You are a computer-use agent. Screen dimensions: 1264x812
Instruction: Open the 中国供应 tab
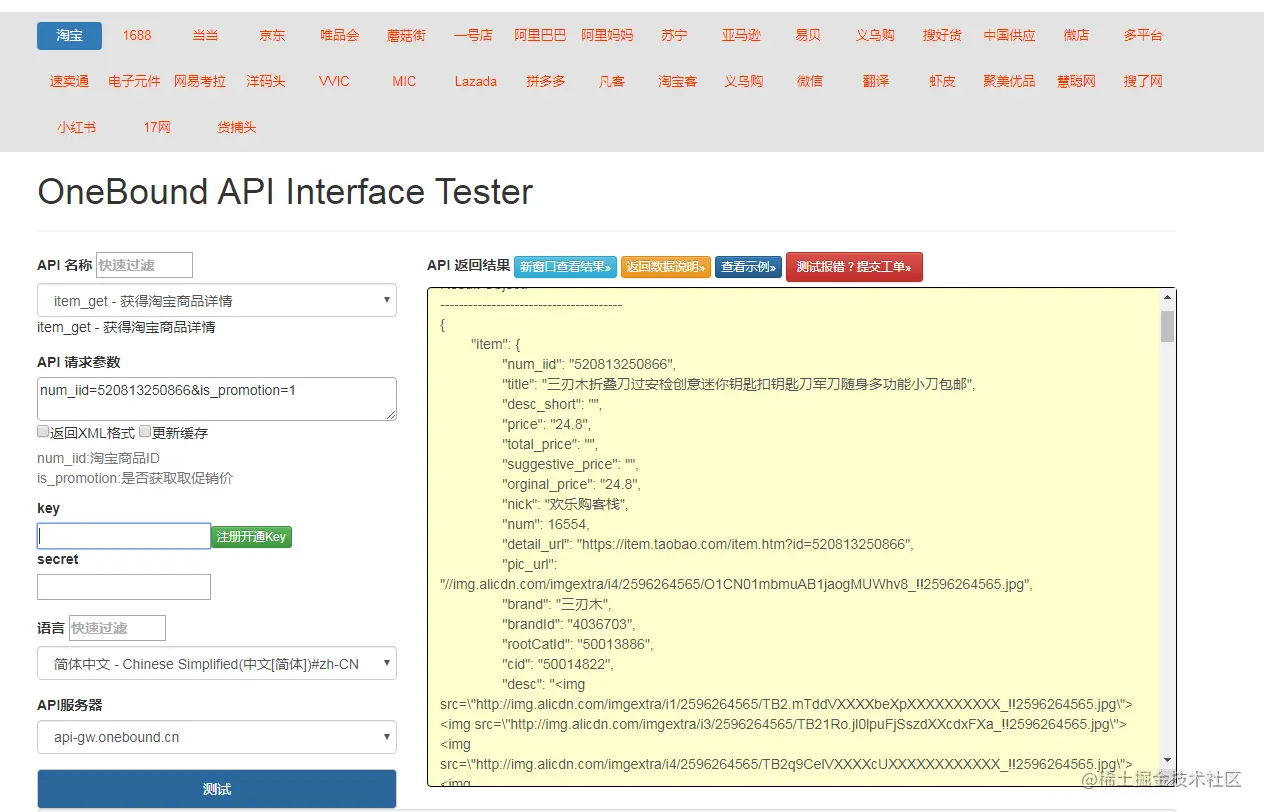pos(1009,35)
